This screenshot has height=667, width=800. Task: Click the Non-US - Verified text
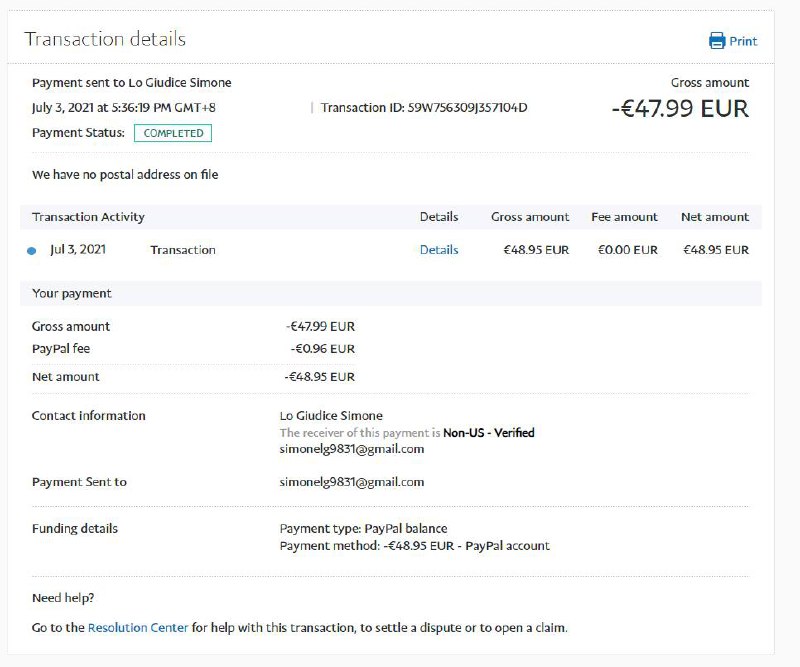(489, 433)
